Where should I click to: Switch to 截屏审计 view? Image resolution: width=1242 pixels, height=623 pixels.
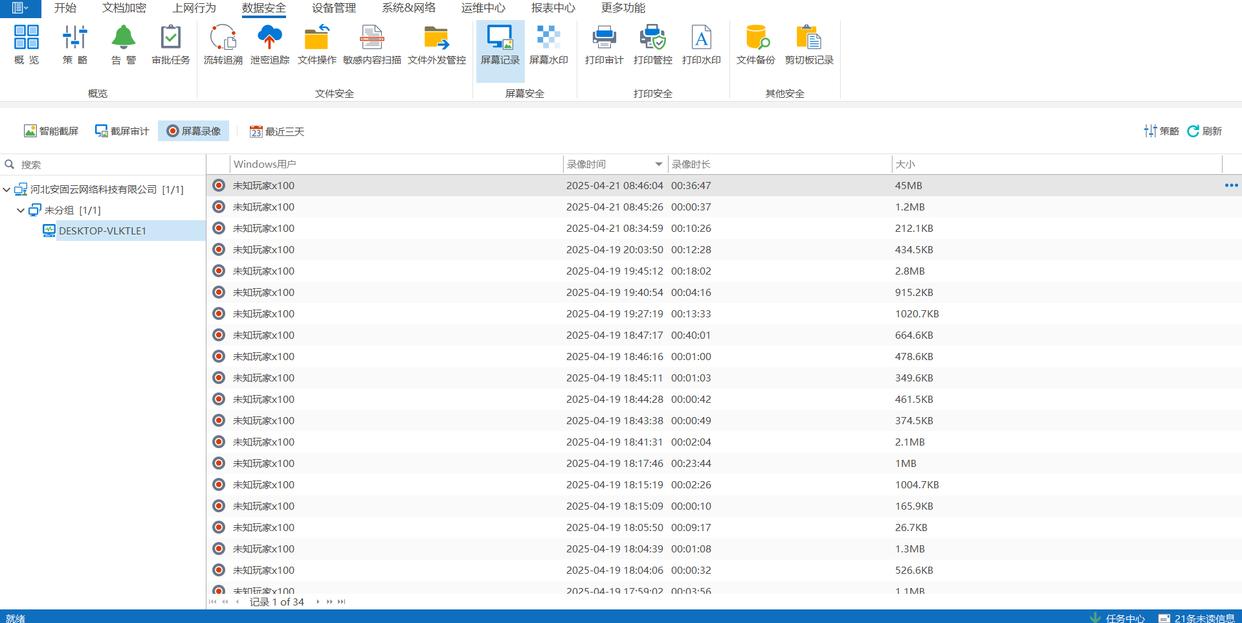coord(122,131)
